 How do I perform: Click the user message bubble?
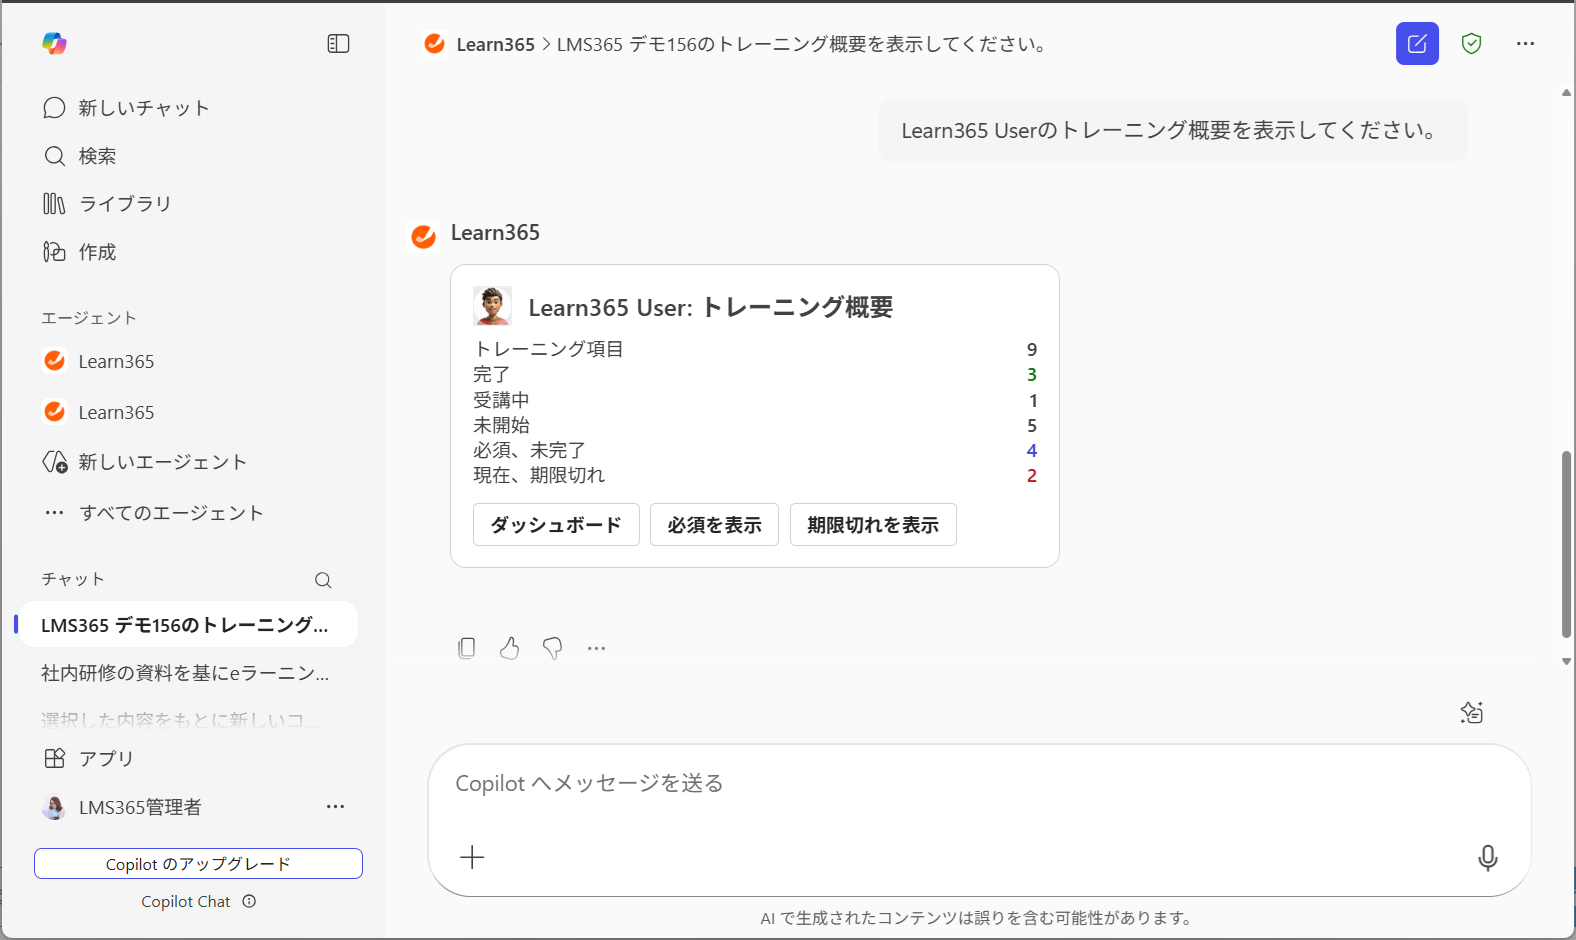tap(1173, 130)
